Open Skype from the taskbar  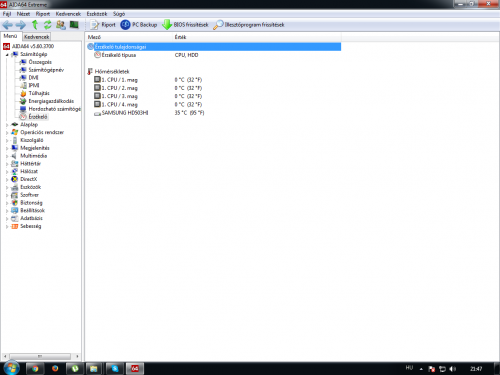(x=115, y=368)
